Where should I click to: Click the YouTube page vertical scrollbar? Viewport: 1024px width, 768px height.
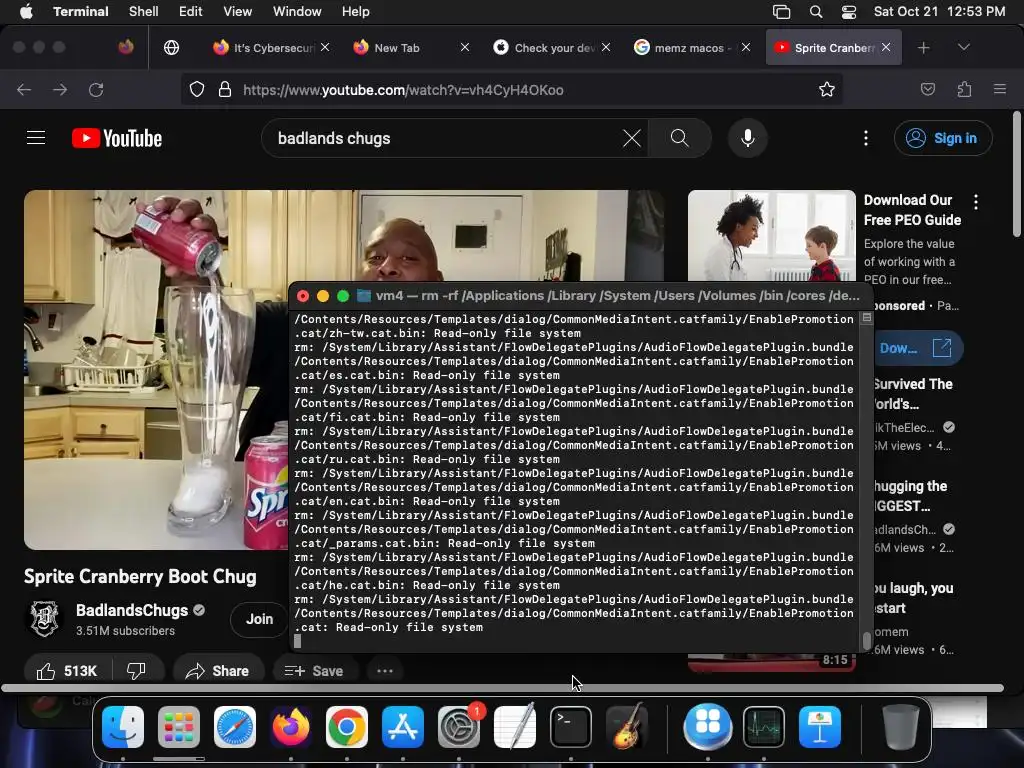(x=1017, y=174)
